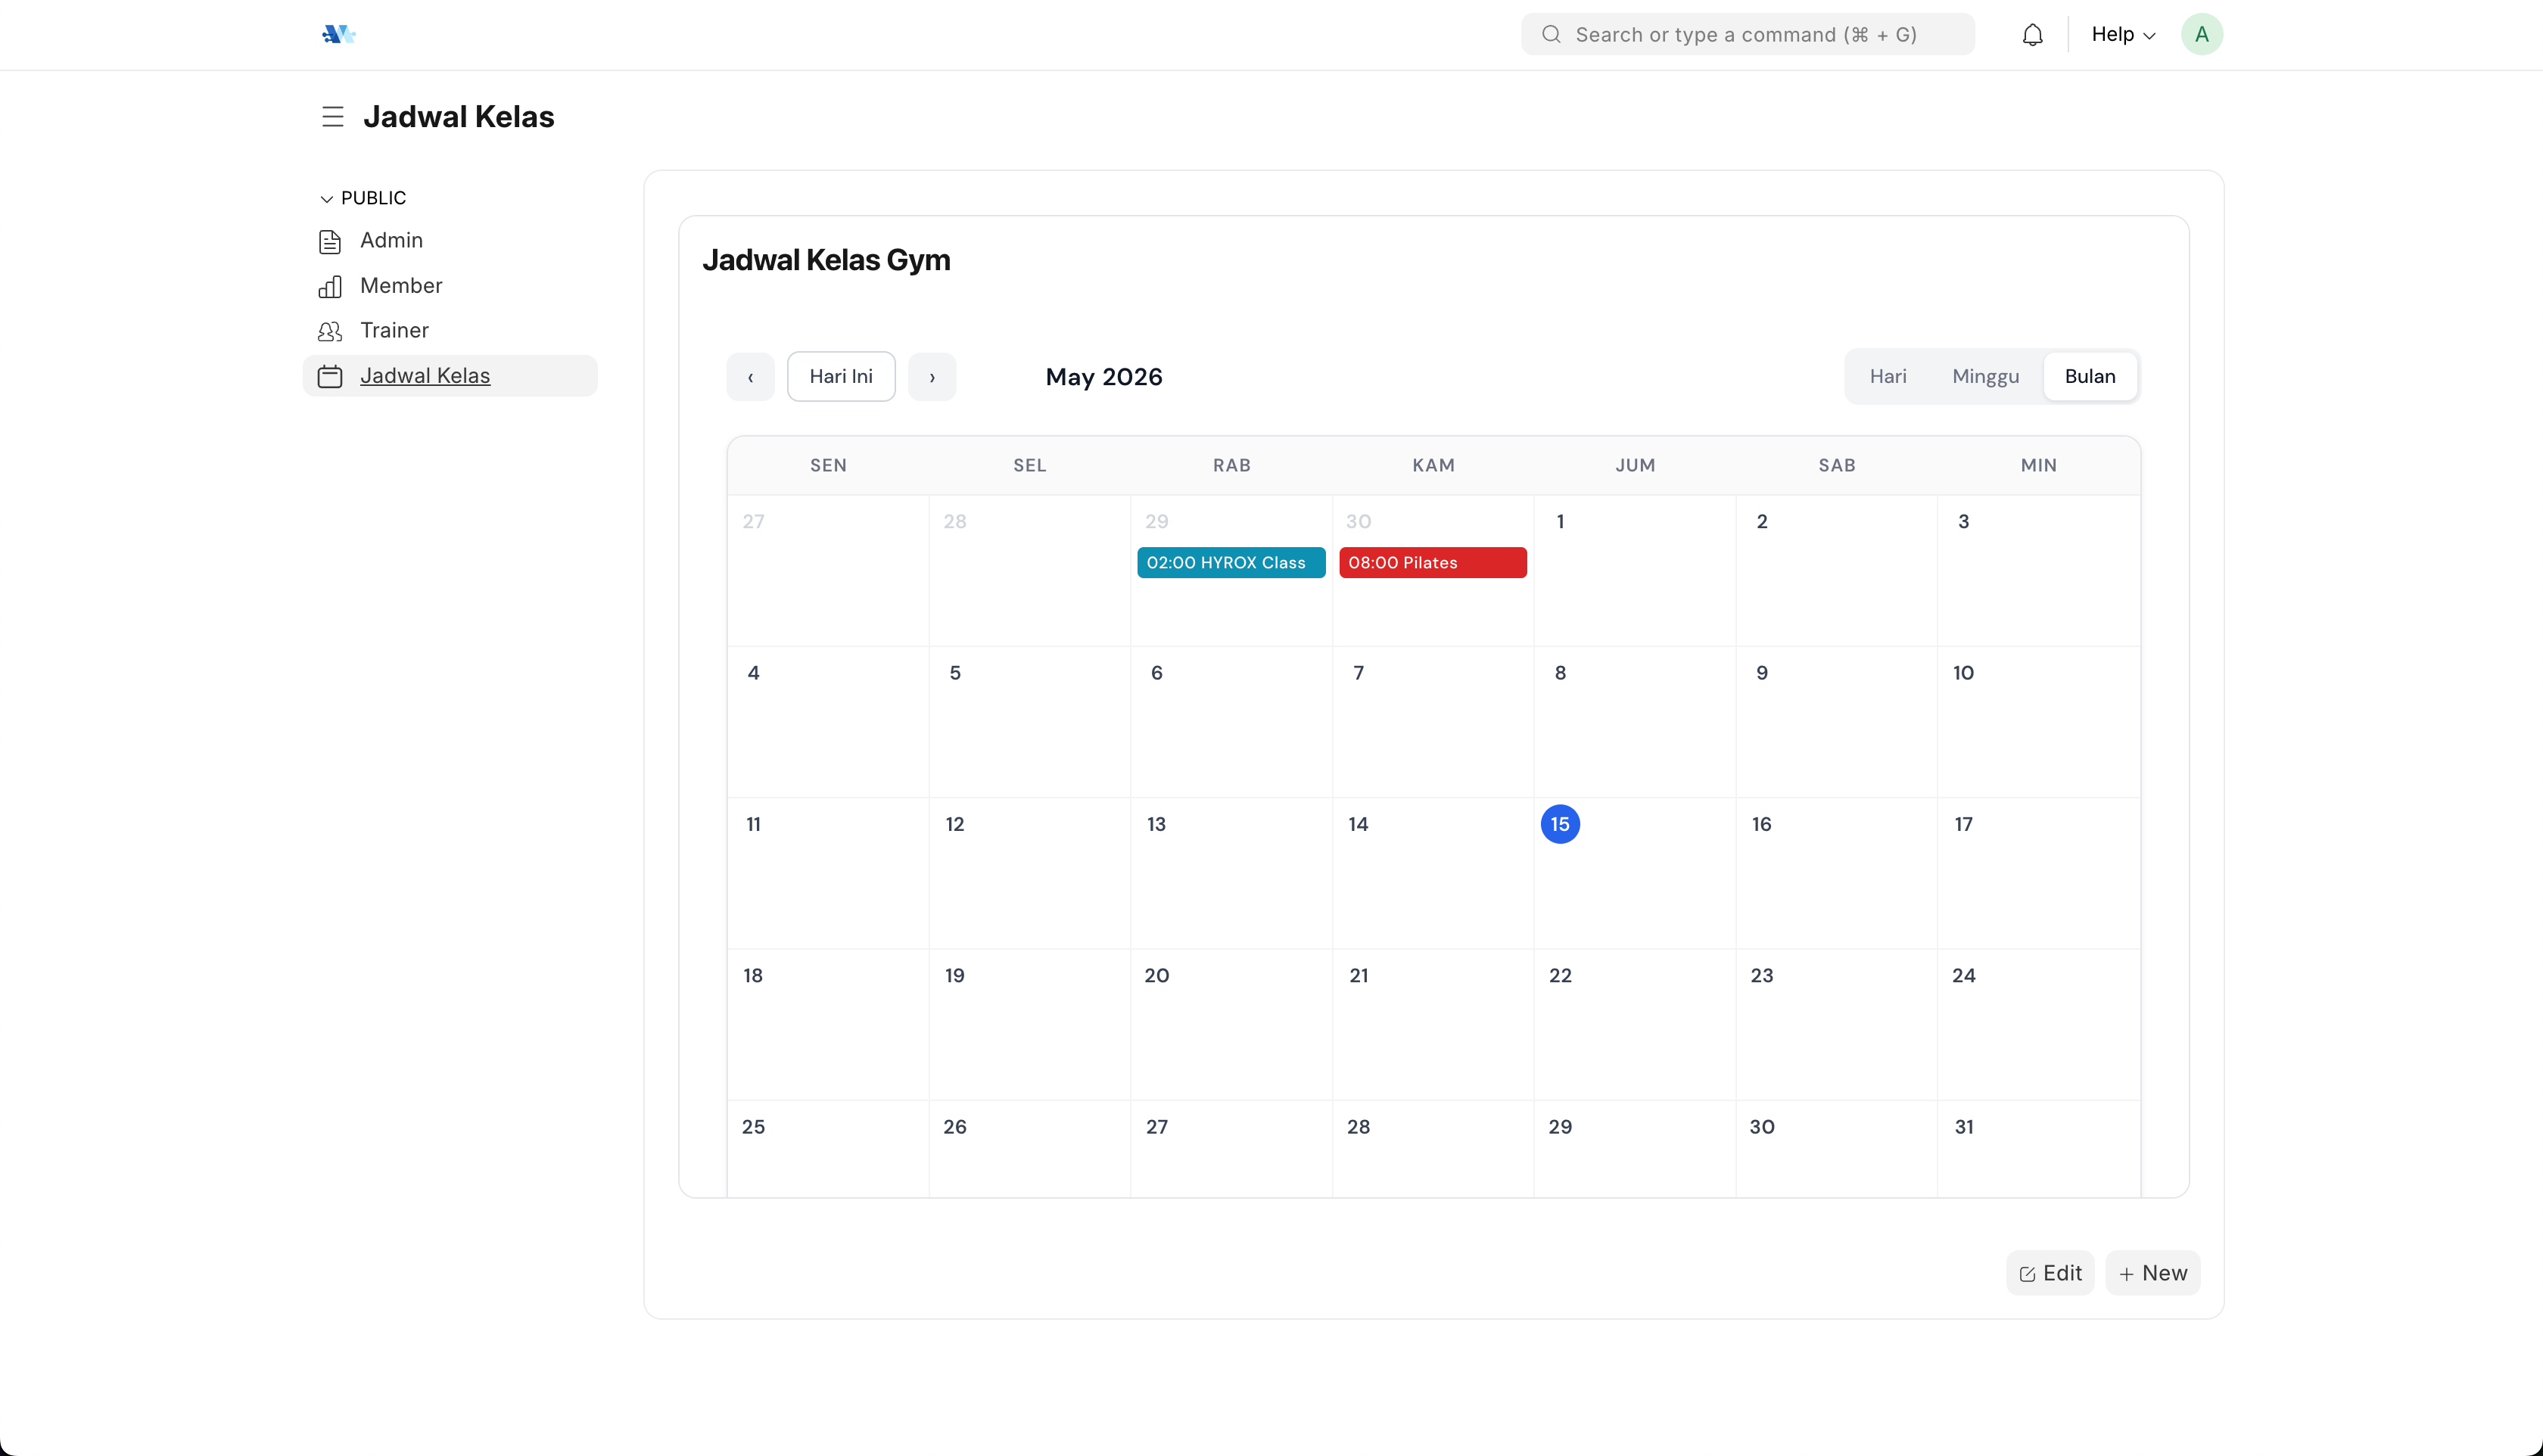Click the Member chart icon
This screenshot has width=2543, height=1456.
tap(330, 287)
